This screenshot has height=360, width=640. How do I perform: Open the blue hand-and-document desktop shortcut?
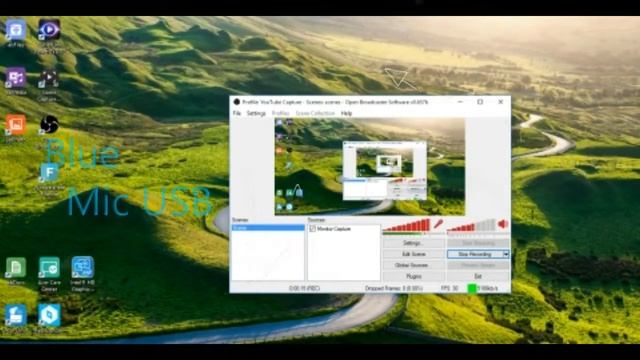(x=16, y=315)
